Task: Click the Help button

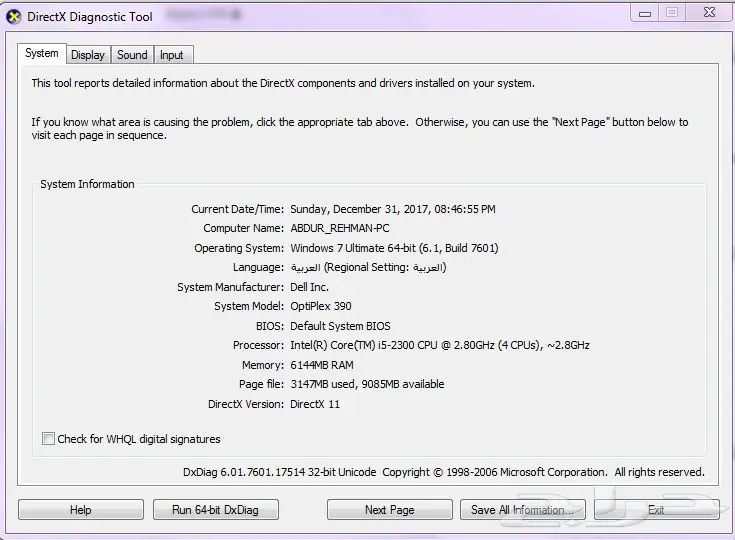Action: tap(81, 510)
